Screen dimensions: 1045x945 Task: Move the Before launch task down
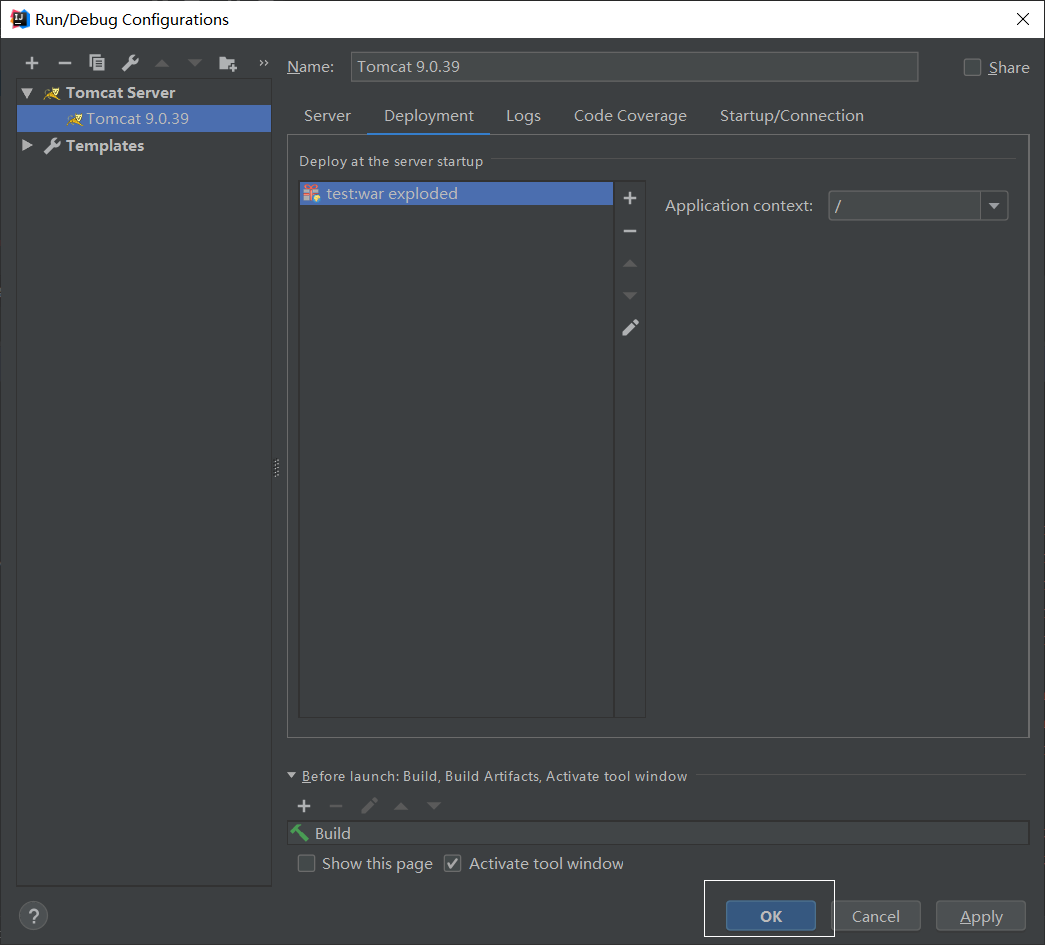click(x=434, y=806)
